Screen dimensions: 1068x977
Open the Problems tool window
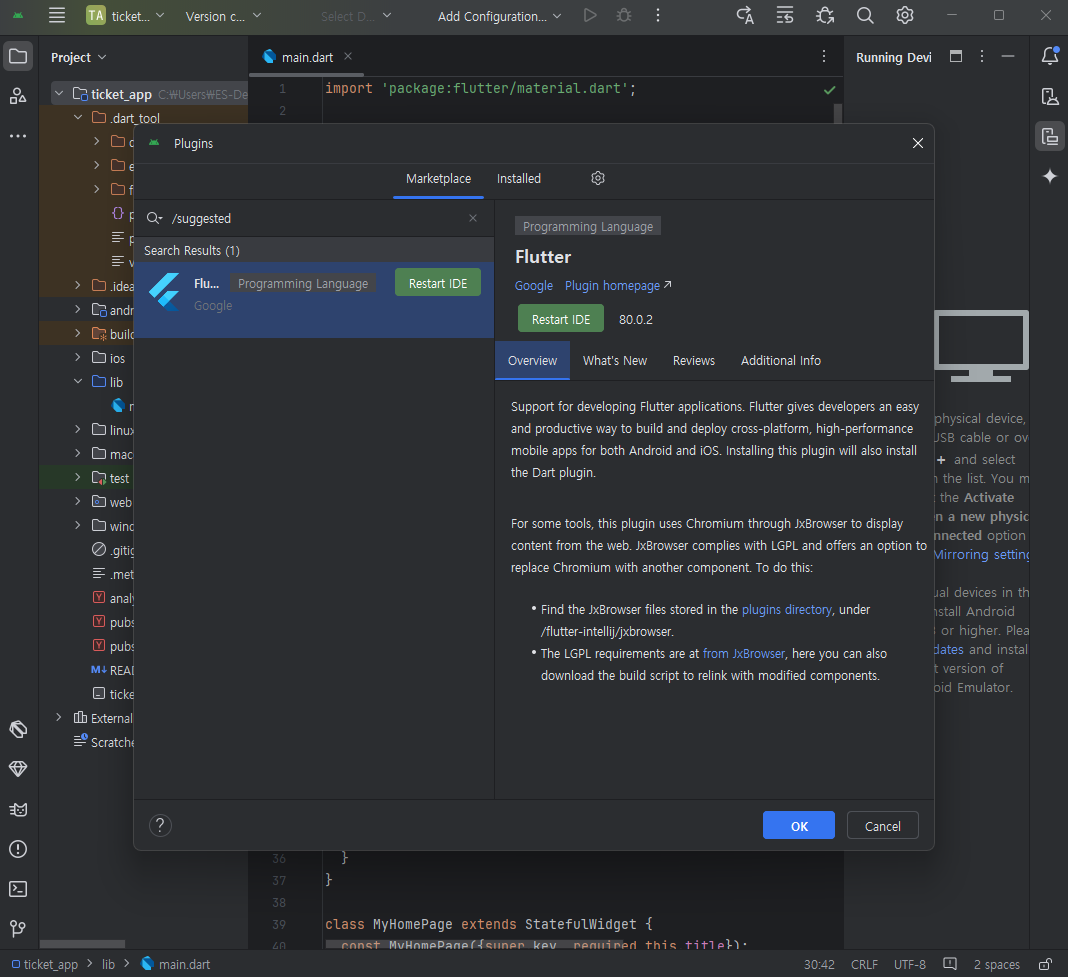(x=18, y=849)
